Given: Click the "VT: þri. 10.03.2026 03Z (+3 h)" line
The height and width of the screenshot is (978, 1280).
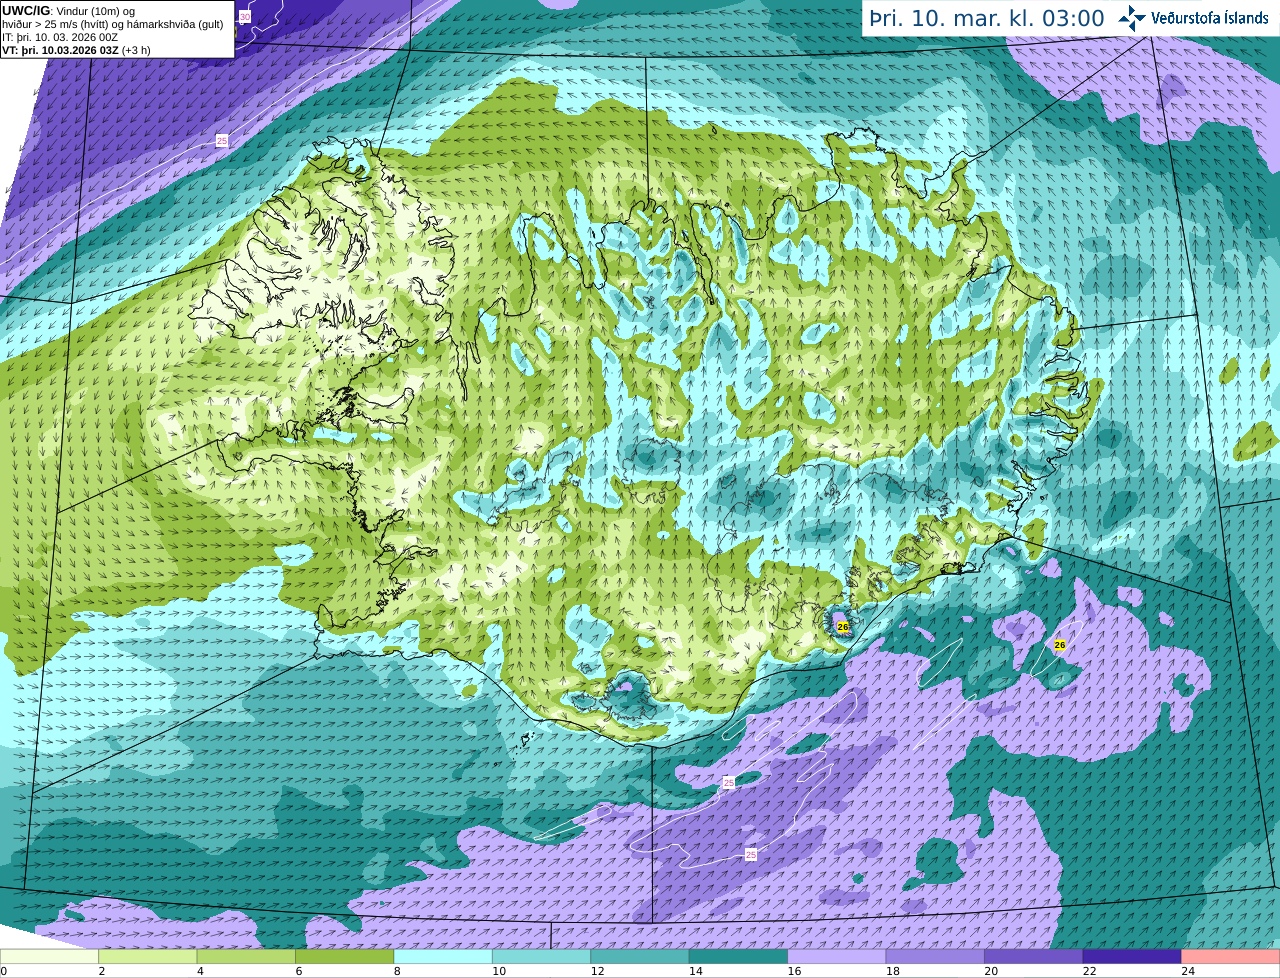Looking at the screenshot, I should pyautogui.click(x=76, y=50).
